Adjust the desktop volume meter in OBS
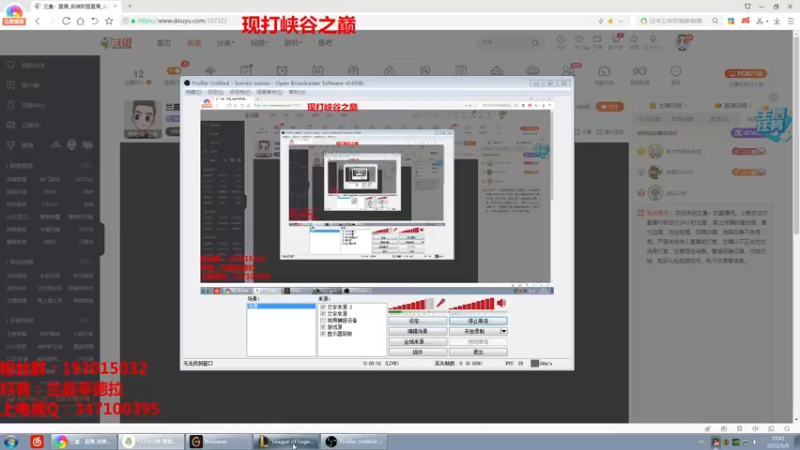The height and width of the screenshot is (450, 800). (471, 305)
